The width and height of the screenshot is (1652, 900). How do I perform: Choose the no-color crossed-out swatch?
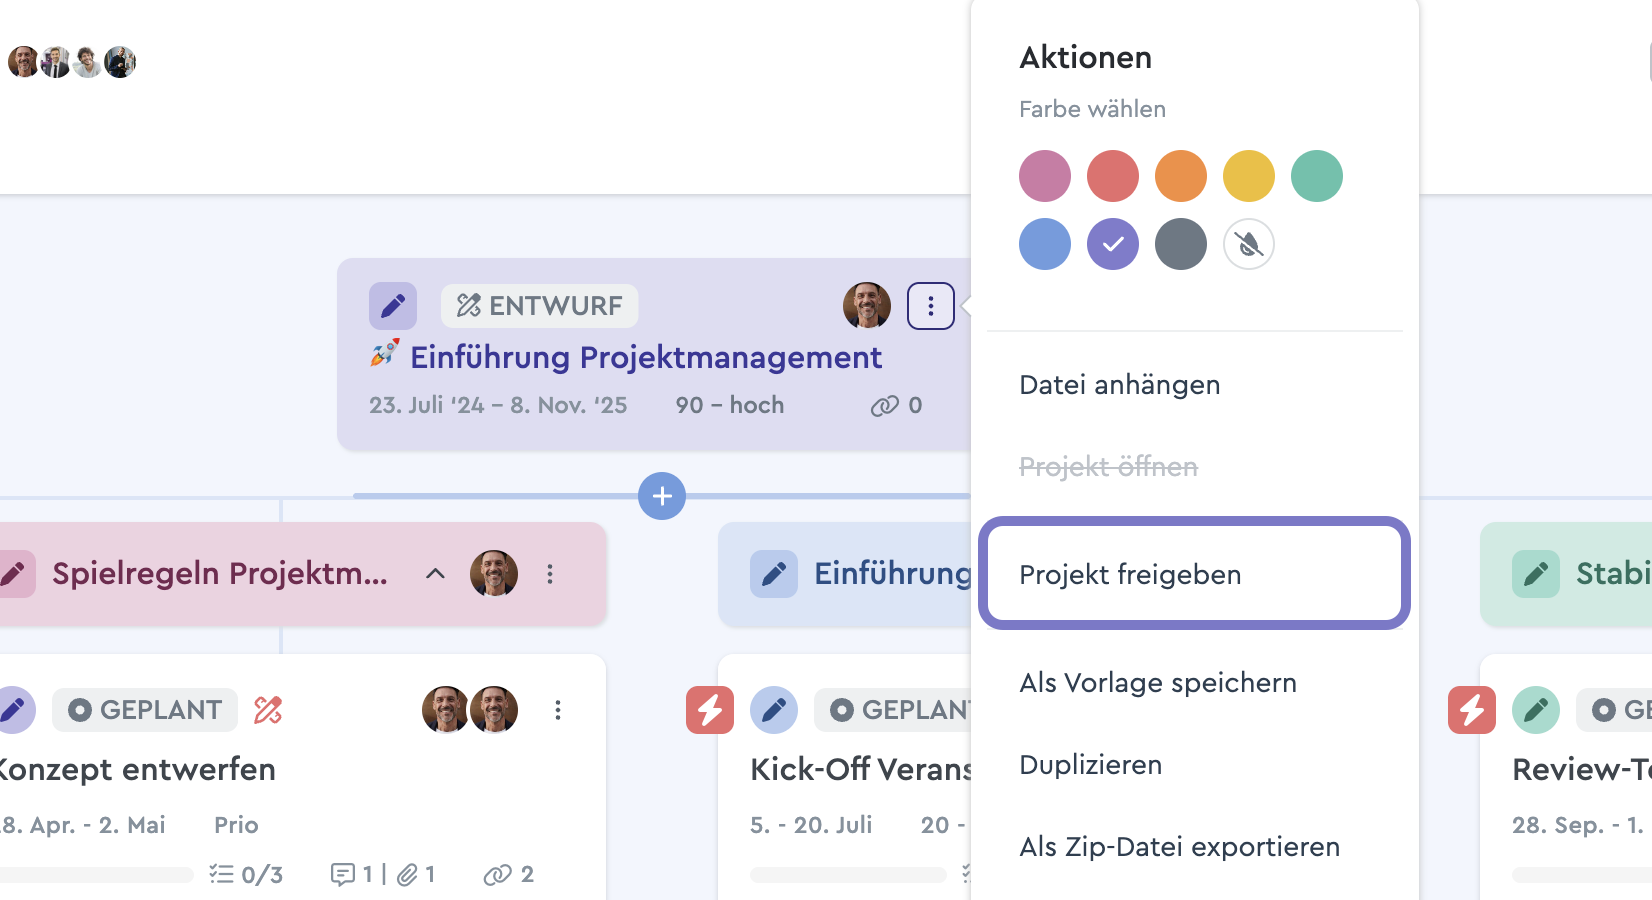point(1249,244)
